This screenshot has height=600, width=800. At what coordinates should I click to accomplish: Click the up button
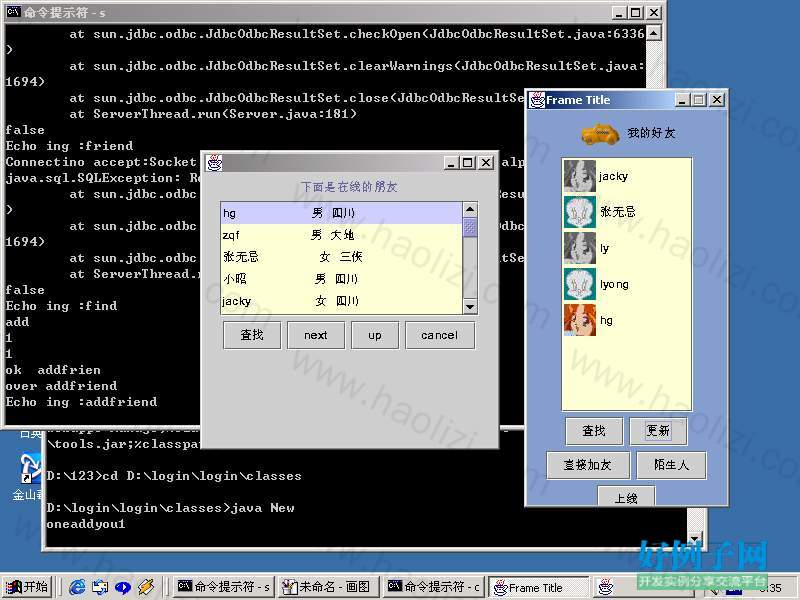(x=375, y=335)
